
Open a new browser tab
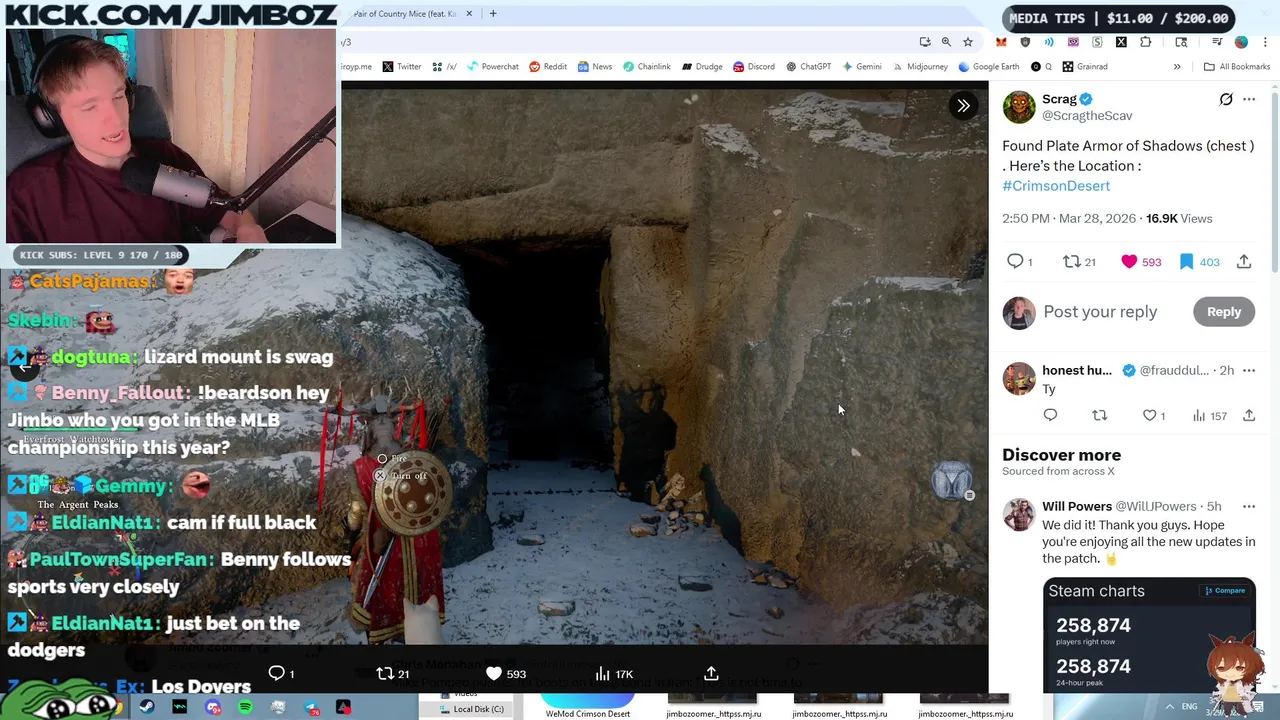(493, 14)
